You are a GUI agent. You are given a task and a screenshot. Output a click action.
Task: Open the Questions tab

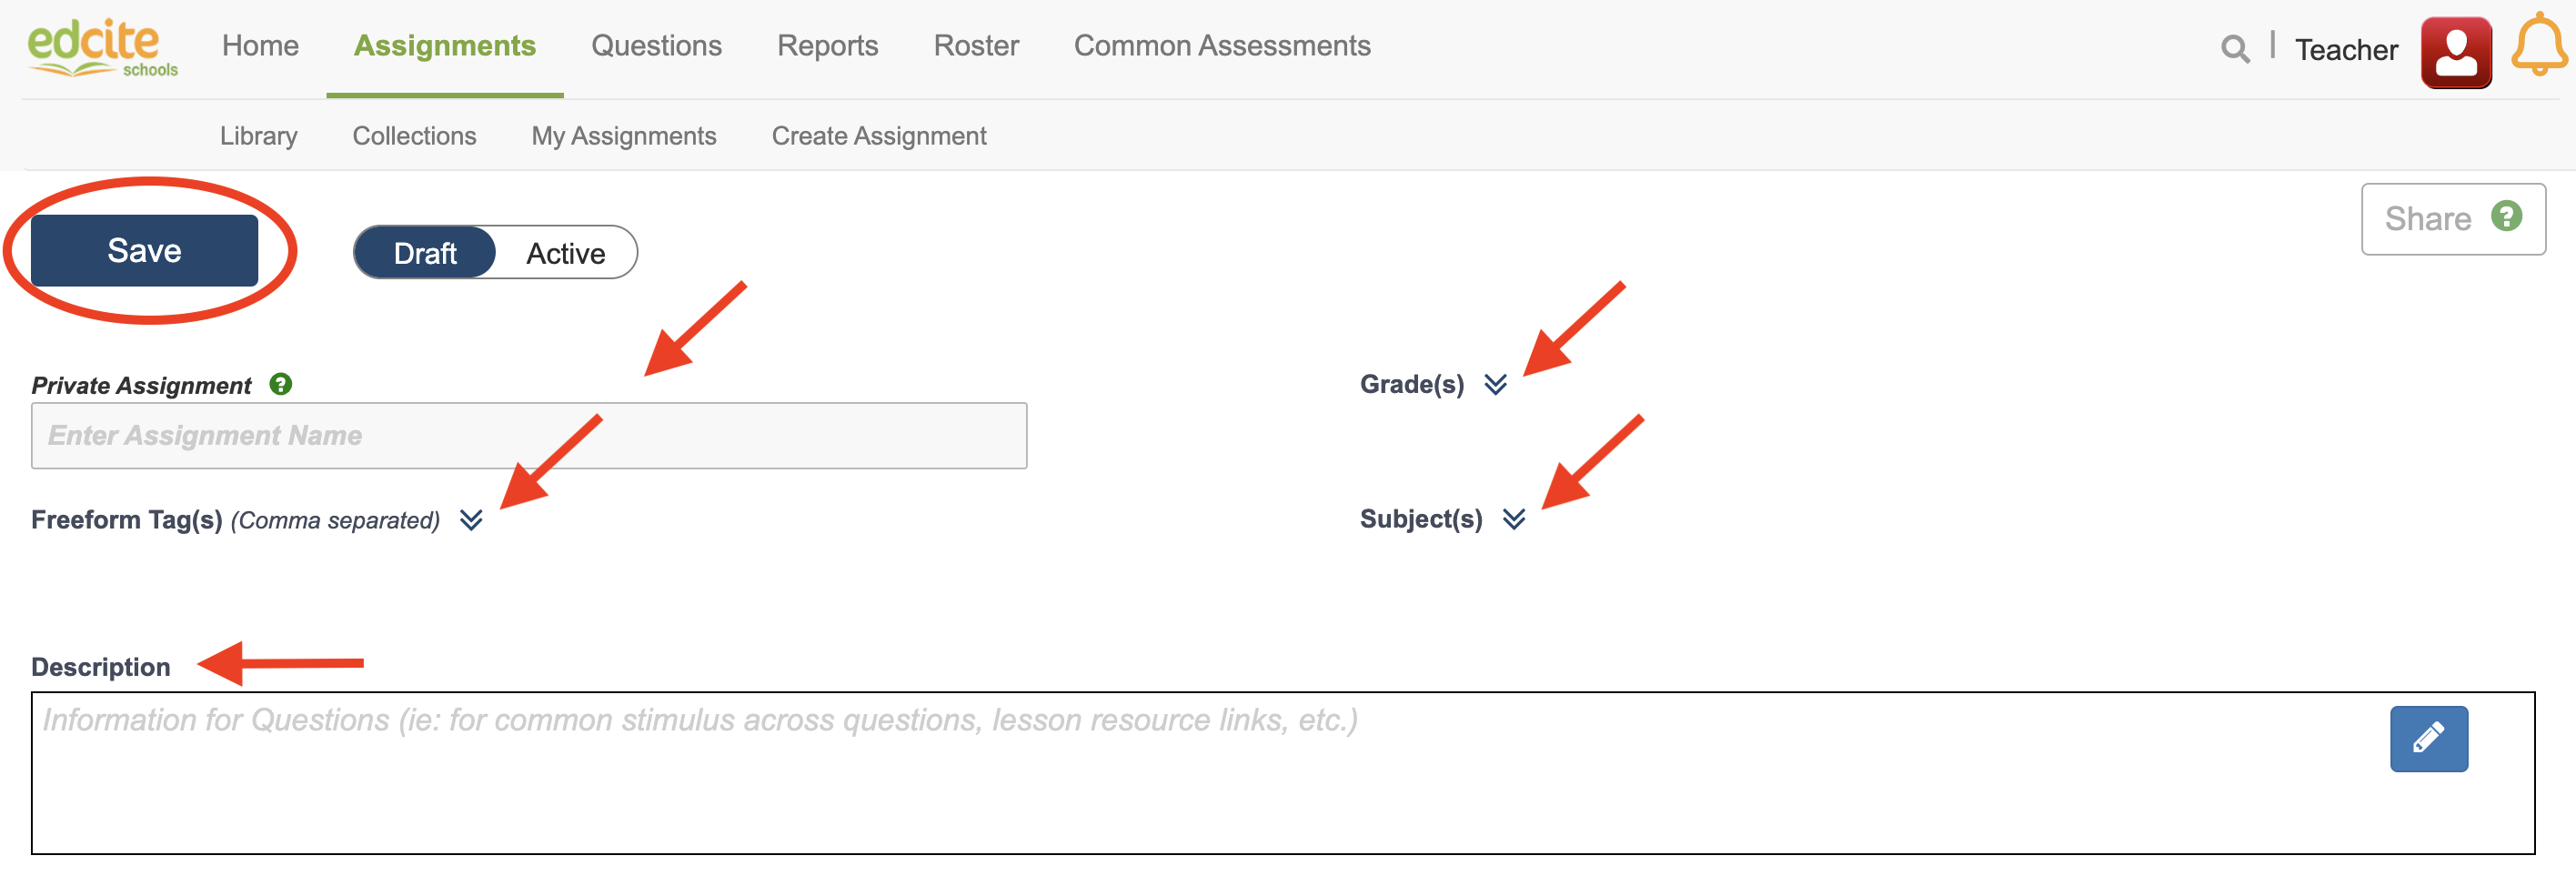coord(656,46)
